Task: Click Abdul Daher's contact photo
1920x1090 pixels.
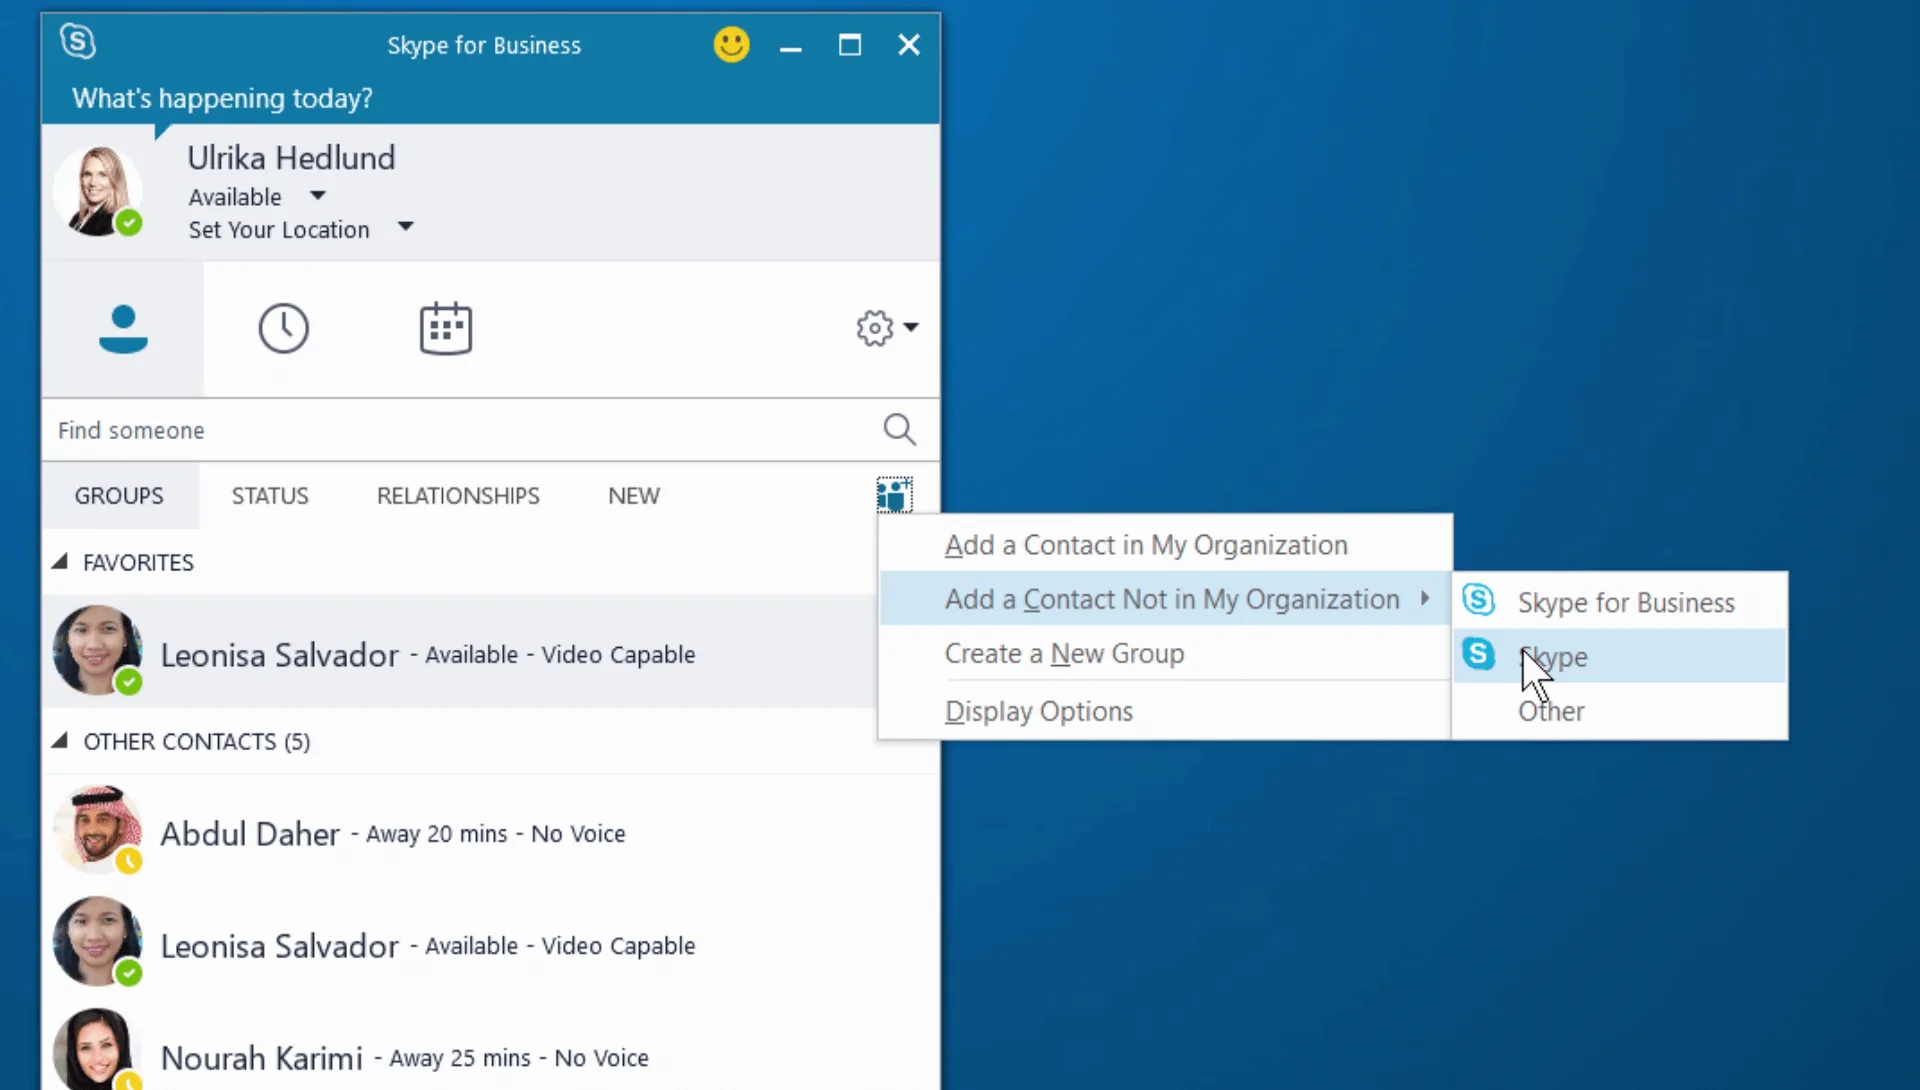Action: [97, 829]
